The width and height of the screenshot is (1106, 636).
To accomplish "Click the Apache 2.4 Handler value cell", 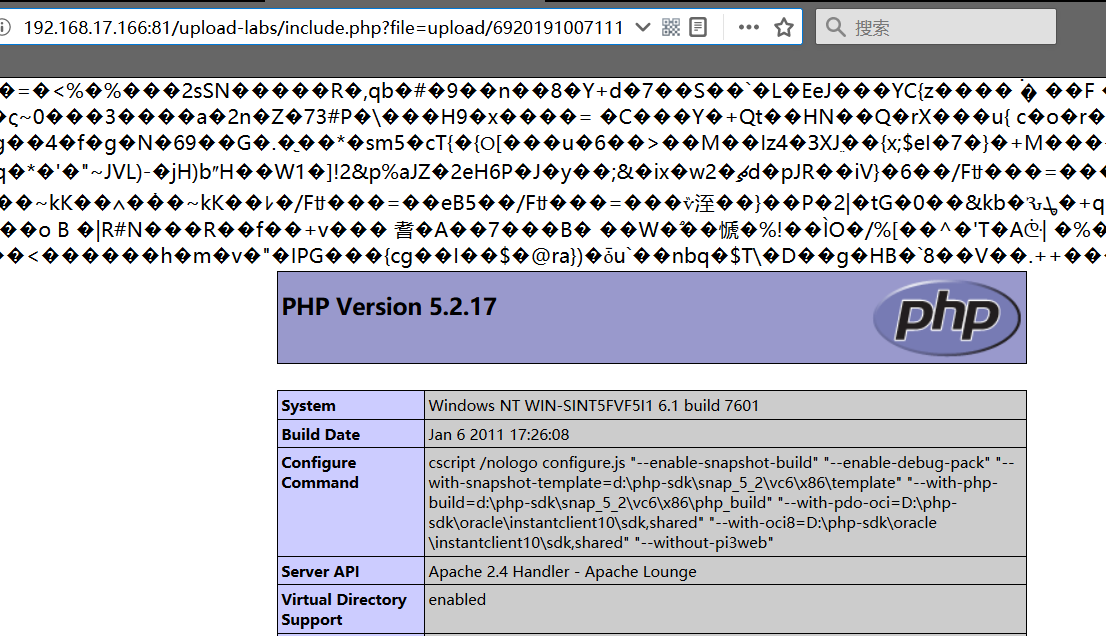I will [562, 572].
